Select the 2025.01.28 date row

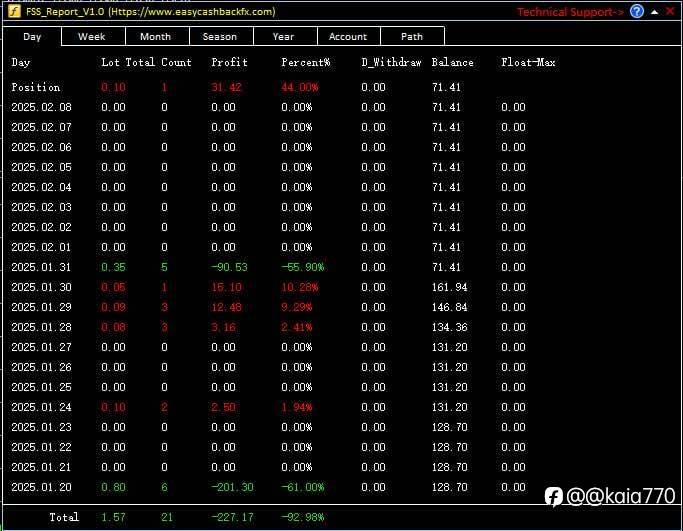click(41, 327)
